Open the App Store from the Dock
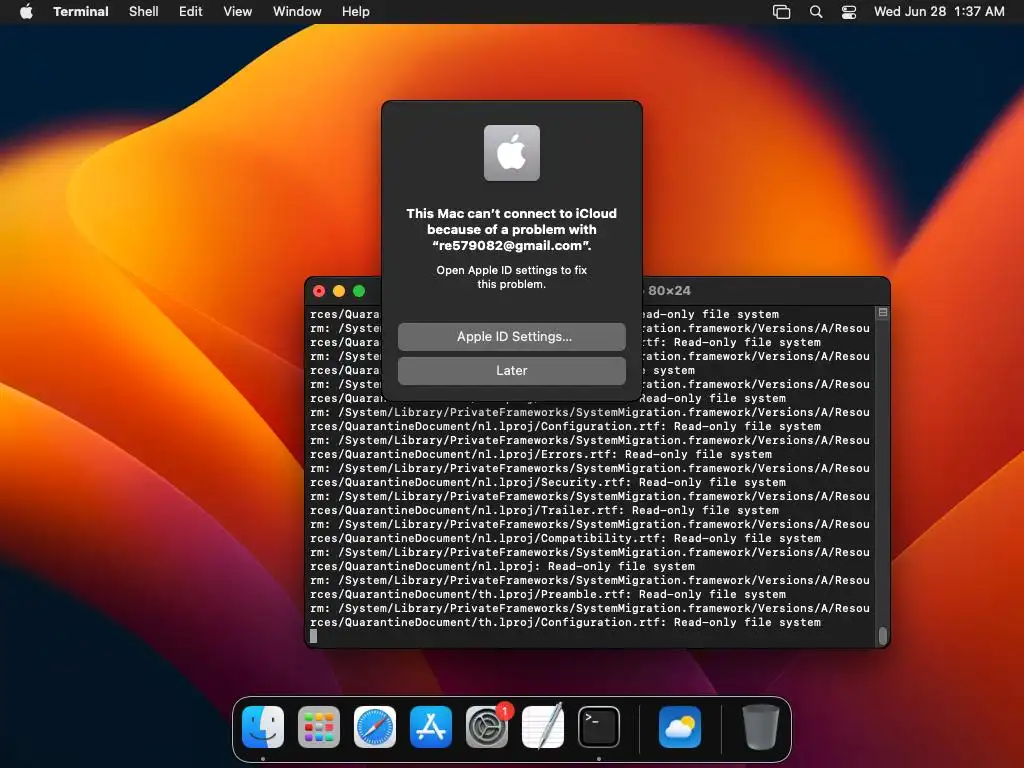The width and height of the screenshot is (1024, 768). 431,726
